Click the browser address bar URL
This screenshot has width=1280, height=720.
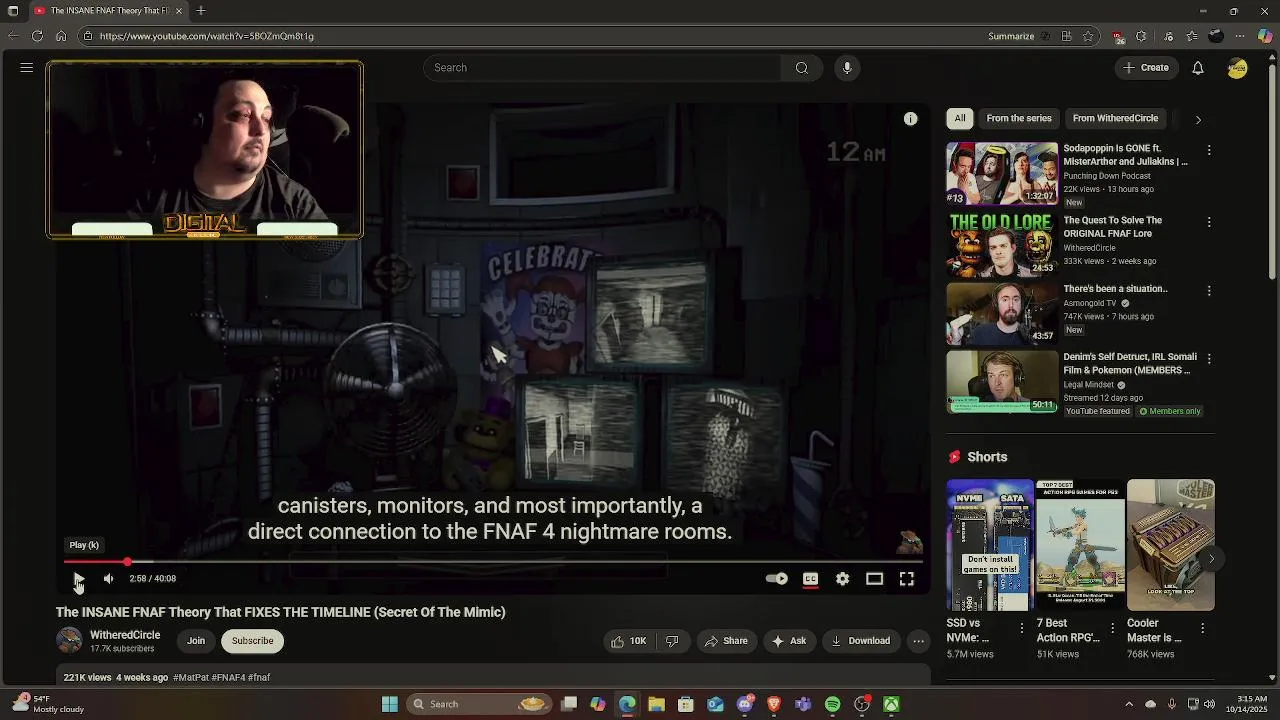[x=207, y=36]
